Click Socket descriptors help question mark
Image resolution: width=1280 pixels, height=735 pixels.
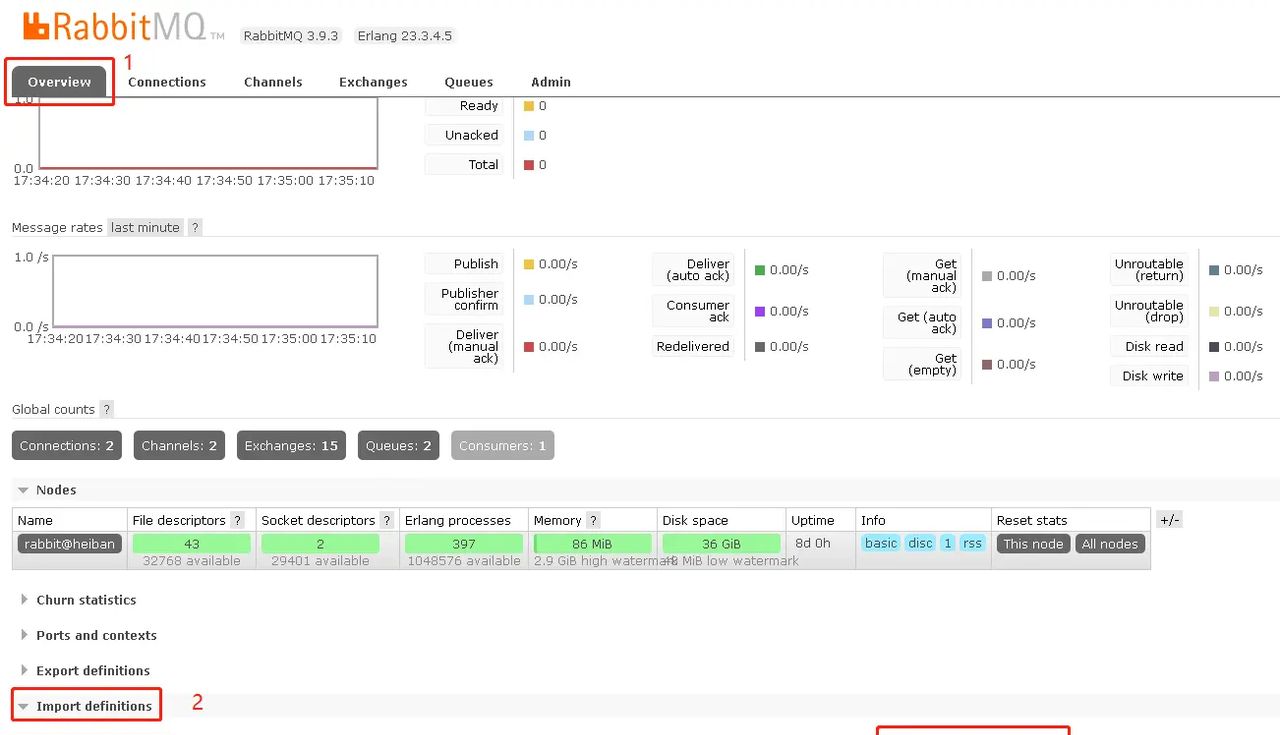click(386, 521)
